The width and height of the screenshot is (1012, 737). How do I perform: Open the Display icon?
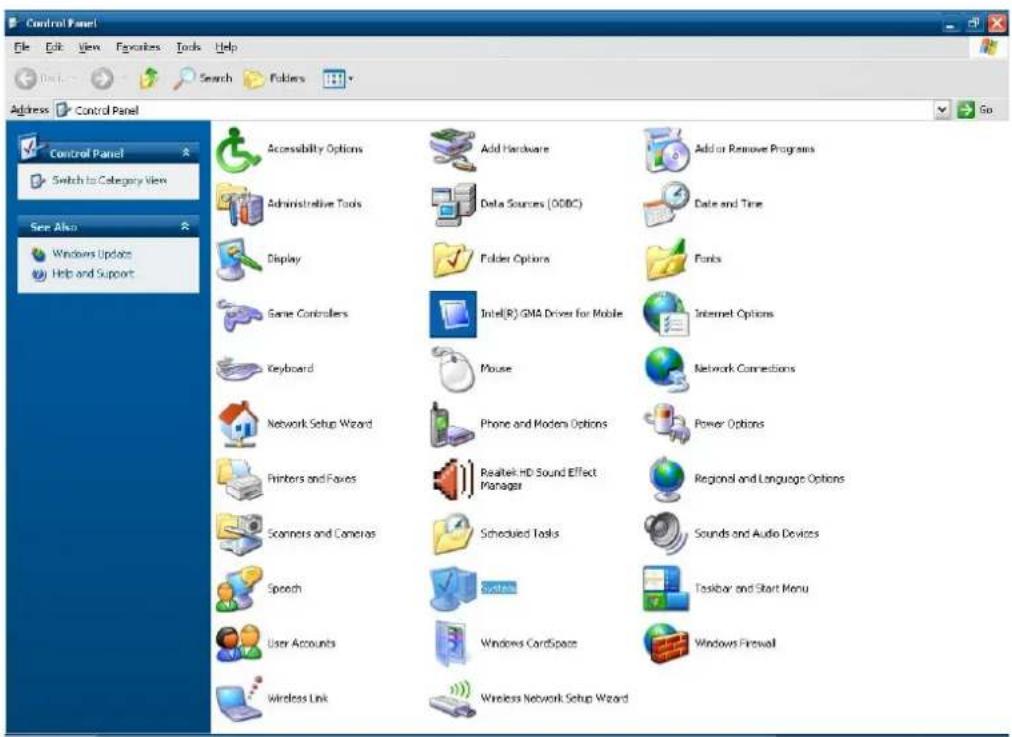coord(239,259)
